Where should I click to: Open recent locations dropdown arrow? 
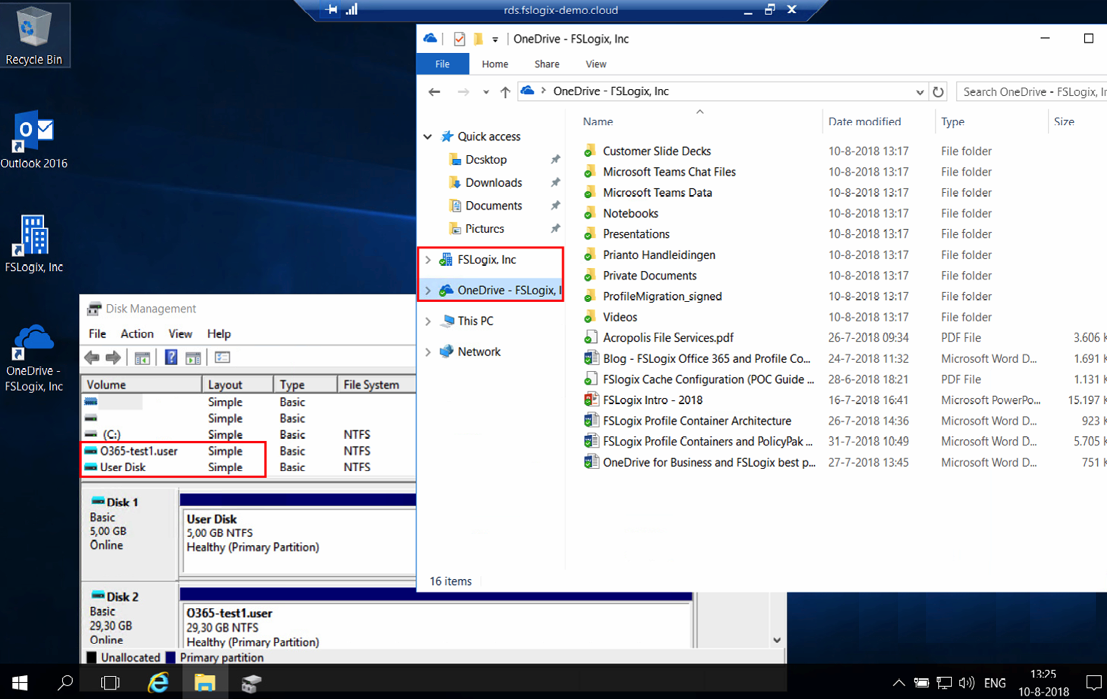point(486,92)
